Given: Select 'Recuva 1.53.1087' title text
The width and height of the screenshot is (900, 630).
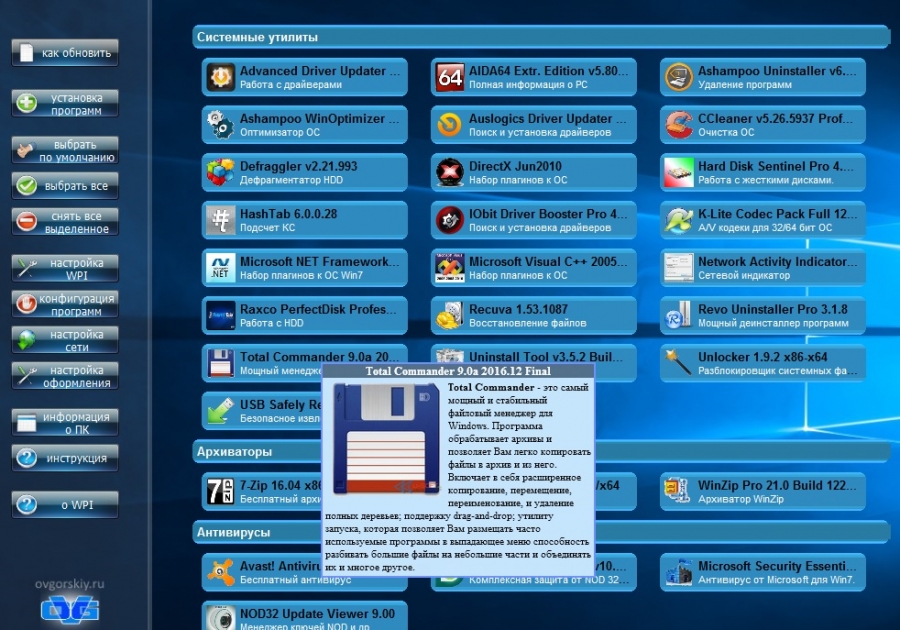Looking at the screenshot, I should 518,309.
